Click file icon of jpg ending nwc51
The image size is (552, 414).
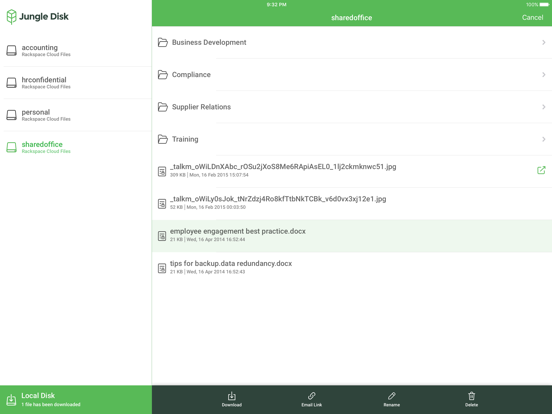pos(162,171)
